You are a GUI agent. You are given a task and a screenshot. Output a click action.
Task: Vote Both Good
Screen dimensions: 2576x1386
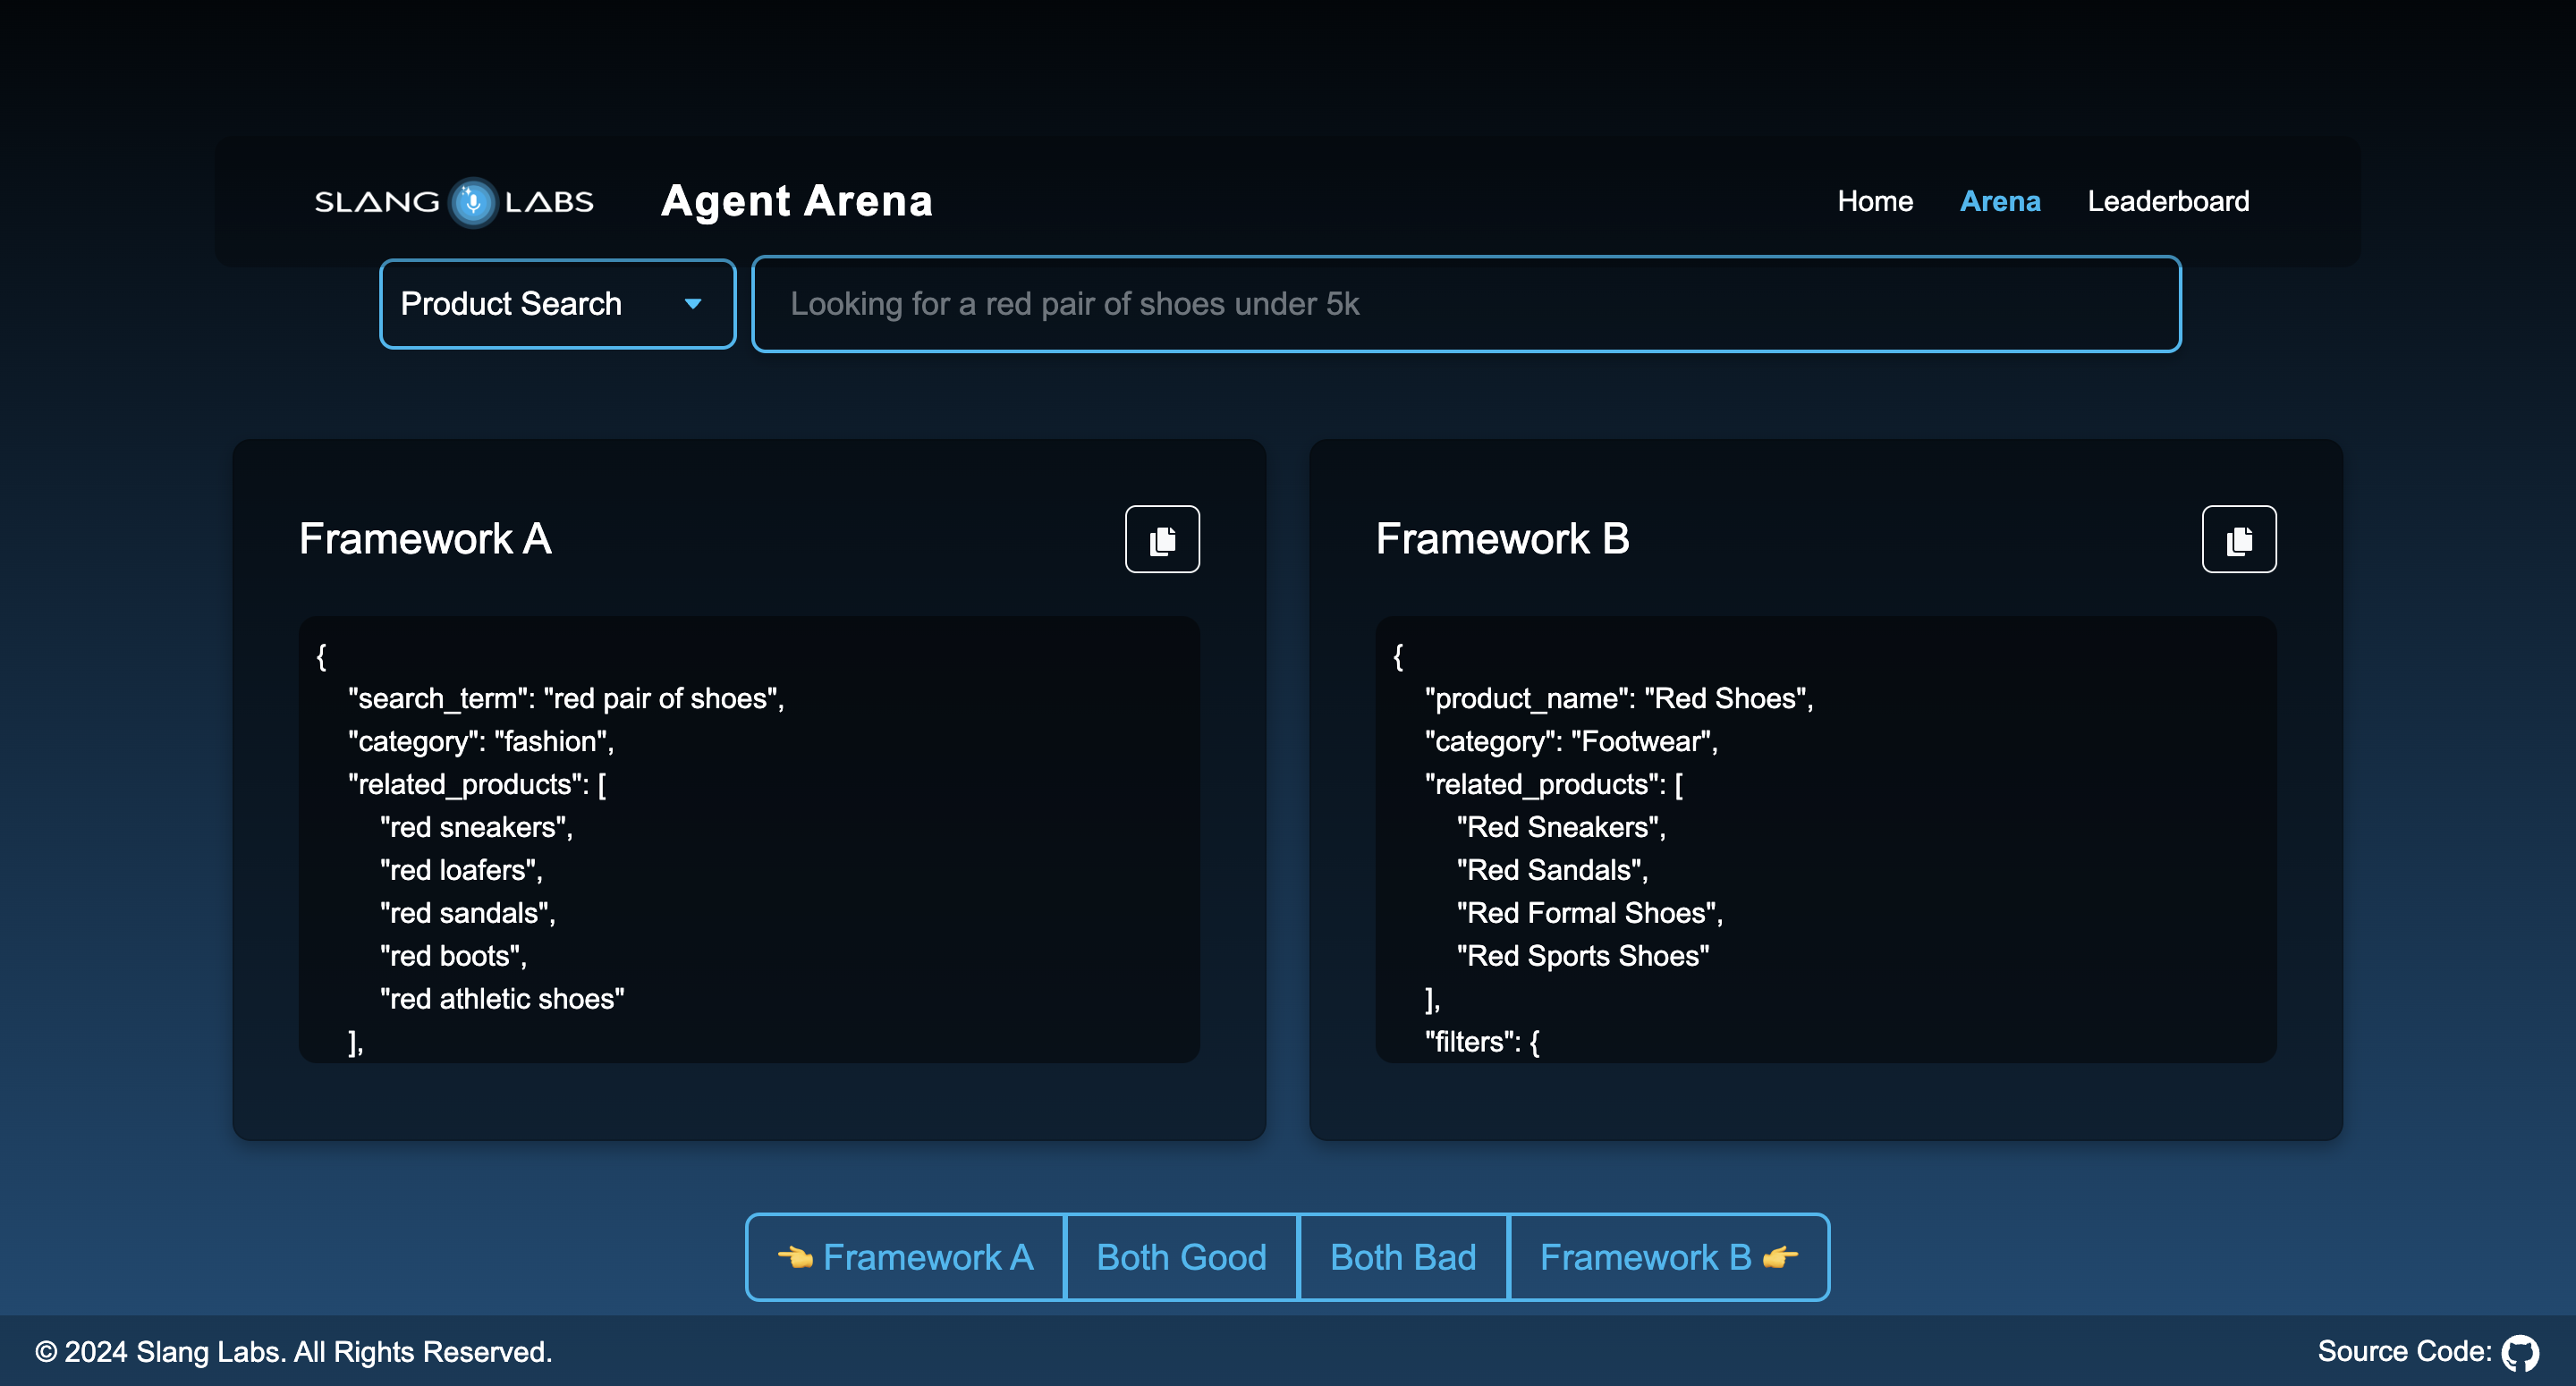pyautogui.click(x=1181, y=1257)
